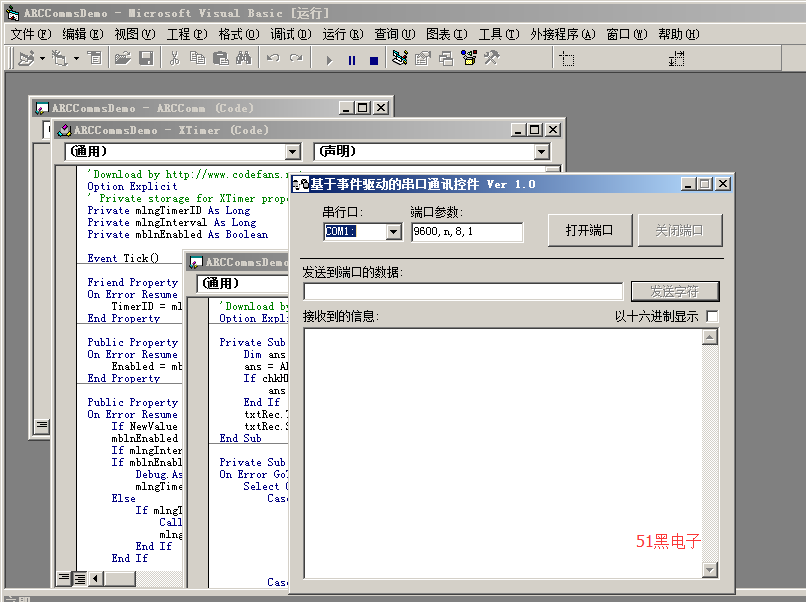
Task: Open the Form Layout Window icon
Action: pos(446,59)
